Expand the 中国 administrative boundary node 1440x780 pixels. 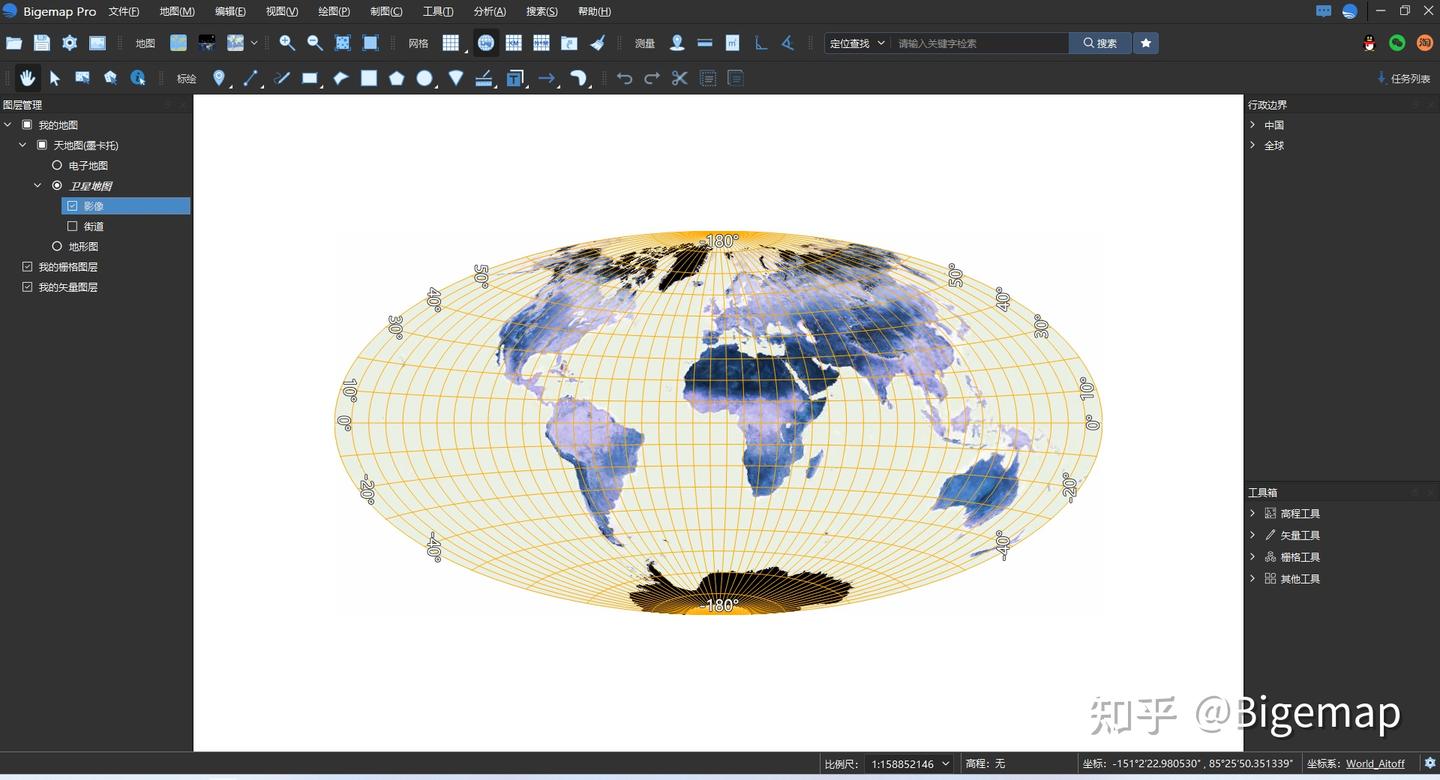(x=1253, y=125)
